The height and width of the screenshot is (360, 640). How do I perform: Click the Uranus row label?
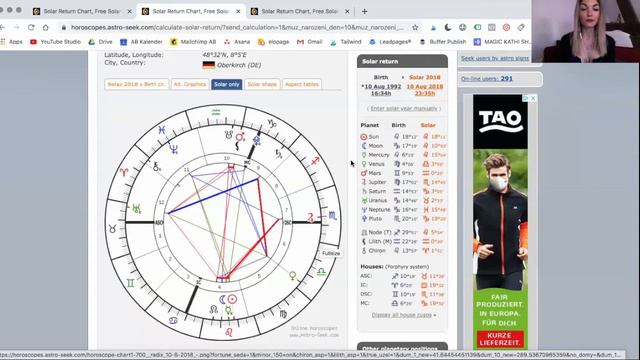(x=378, y=200)
